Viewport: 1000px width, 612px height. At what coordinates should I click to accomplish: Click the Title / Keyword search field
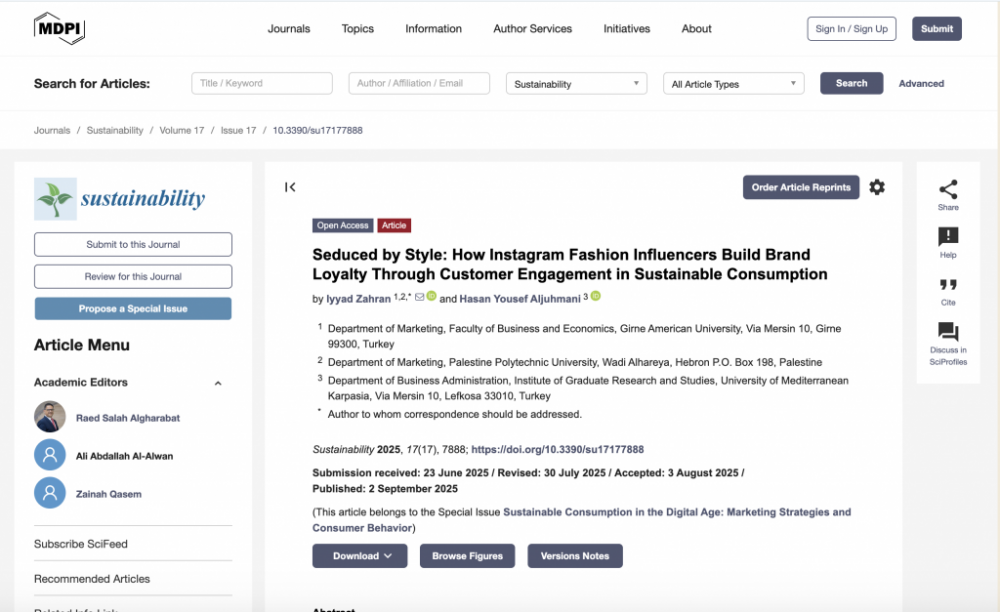tap(261, 83)
